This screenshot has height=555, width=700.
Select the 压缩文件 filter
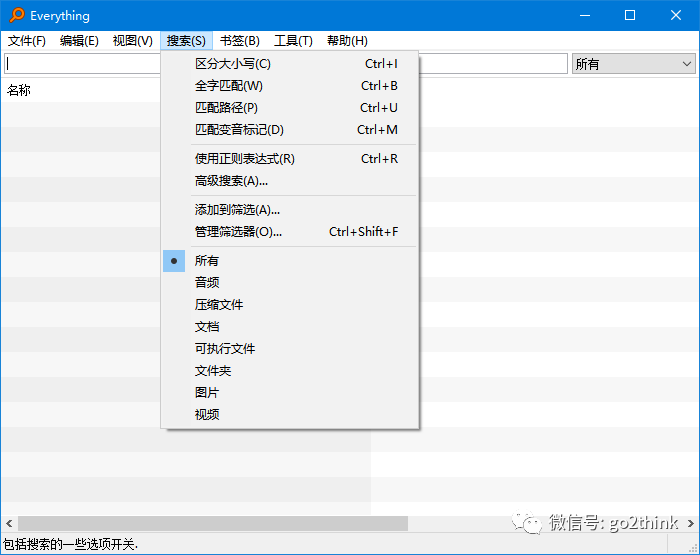(290, 305)
